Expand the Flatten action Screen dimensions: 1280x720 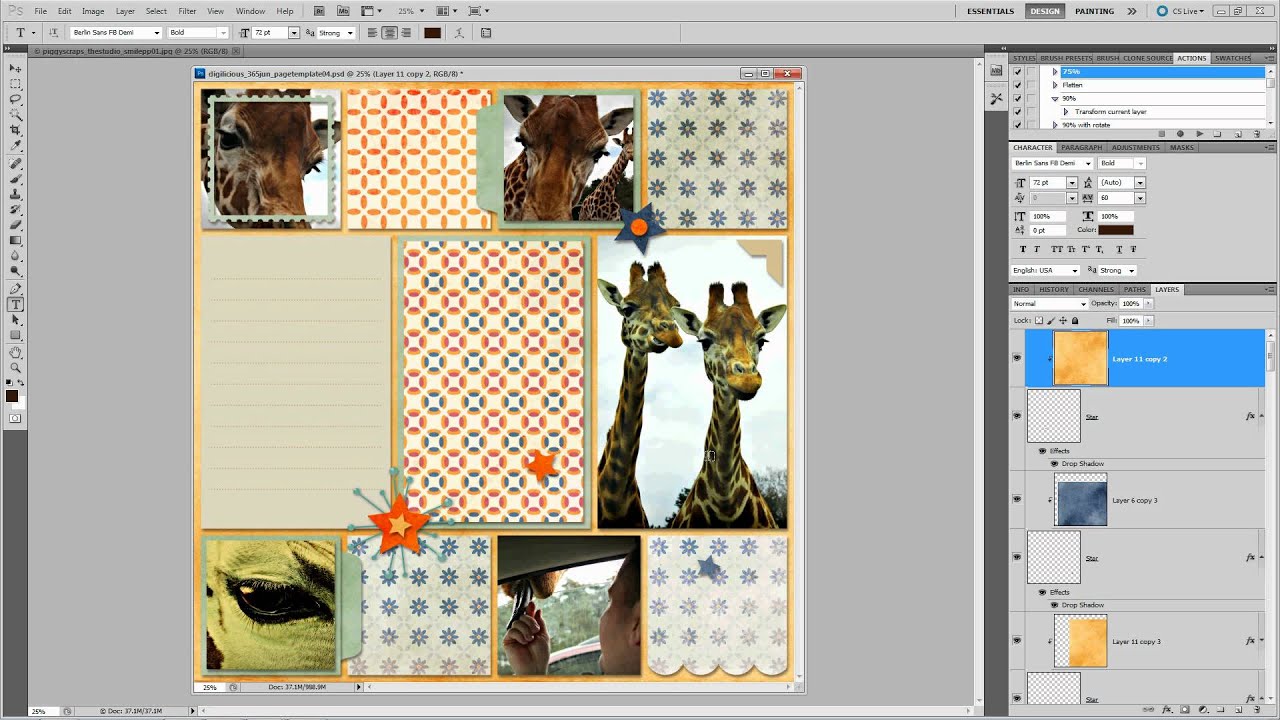click(x=1054, y=85)
